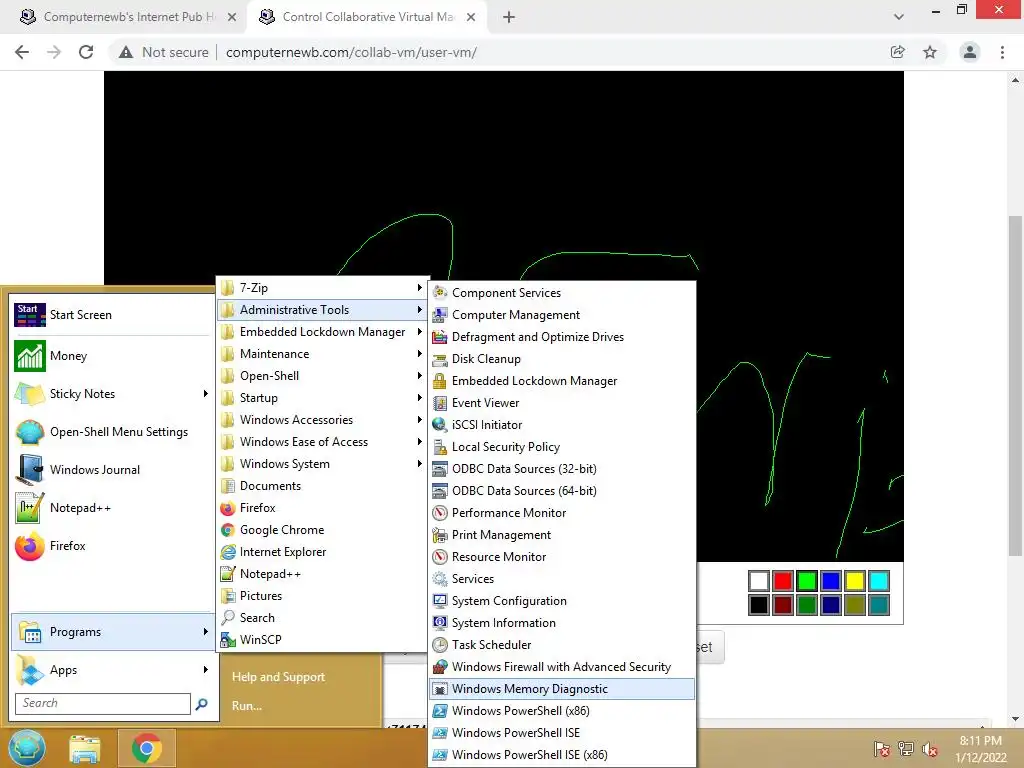Open Programs menu item
This screenshot has height=768, width=1024.
[112, 632]
